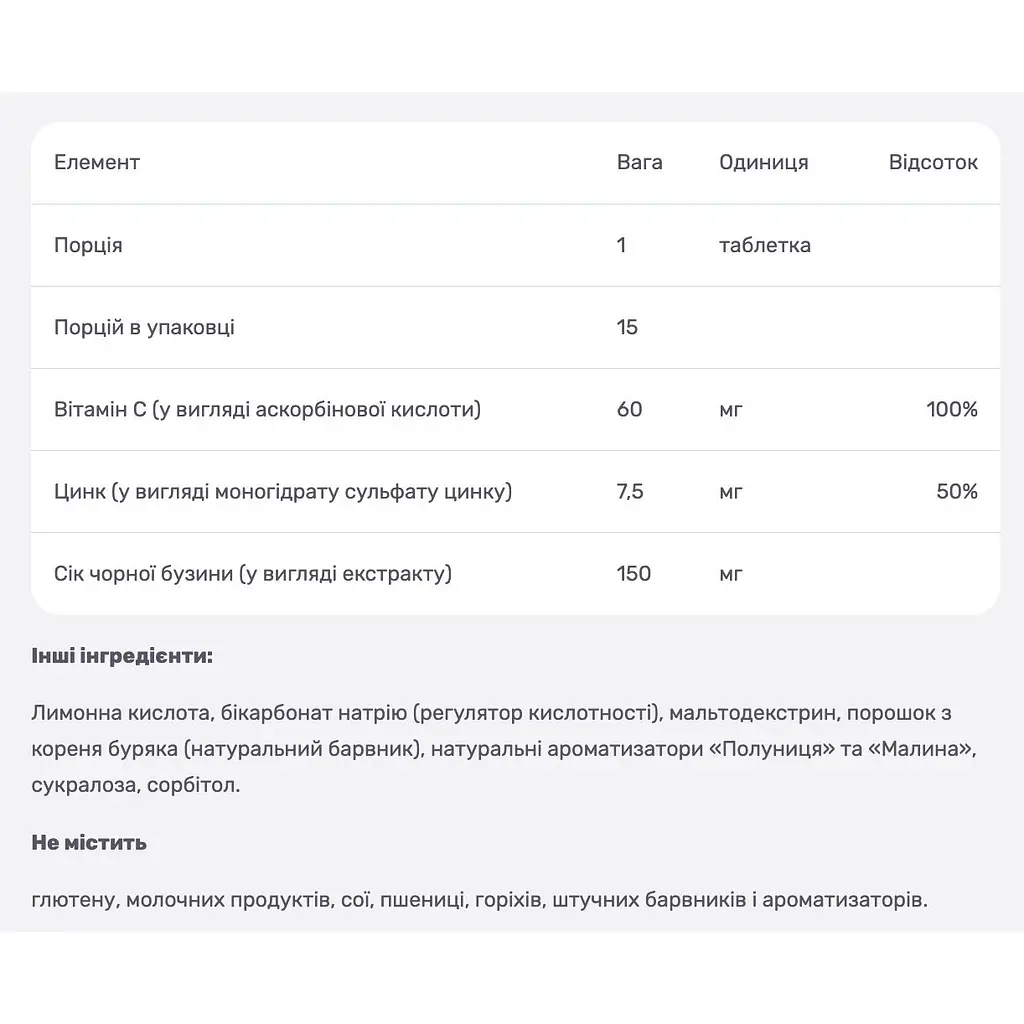
Task: Click the value 15 in the table
Action: click(x=627, y=327)
